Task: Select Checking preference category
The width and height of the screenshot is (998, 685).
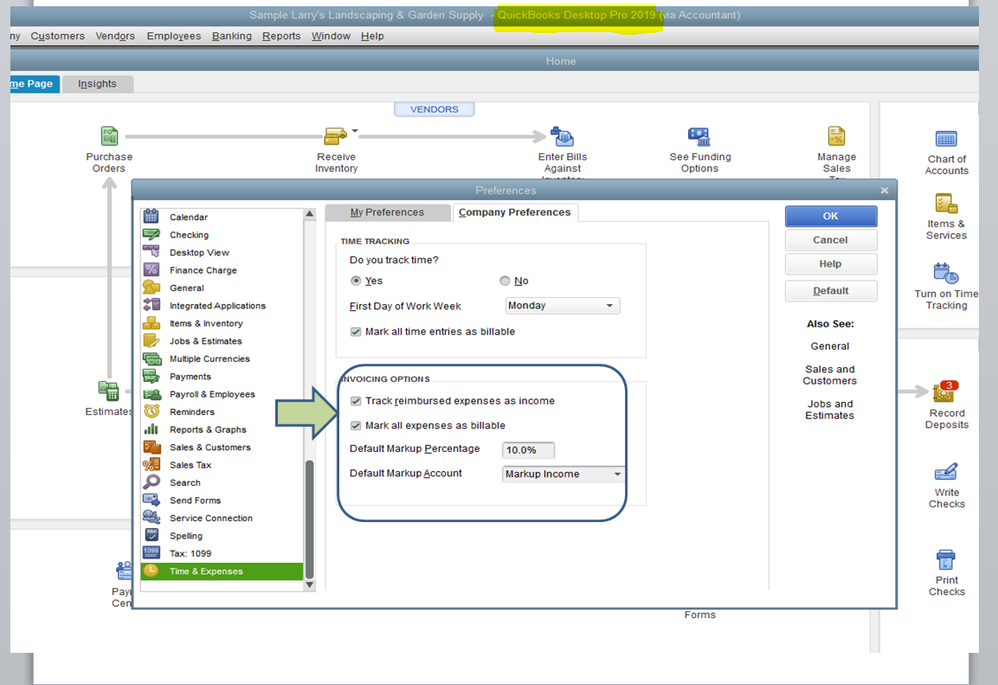Action: (x=221, y=235)
